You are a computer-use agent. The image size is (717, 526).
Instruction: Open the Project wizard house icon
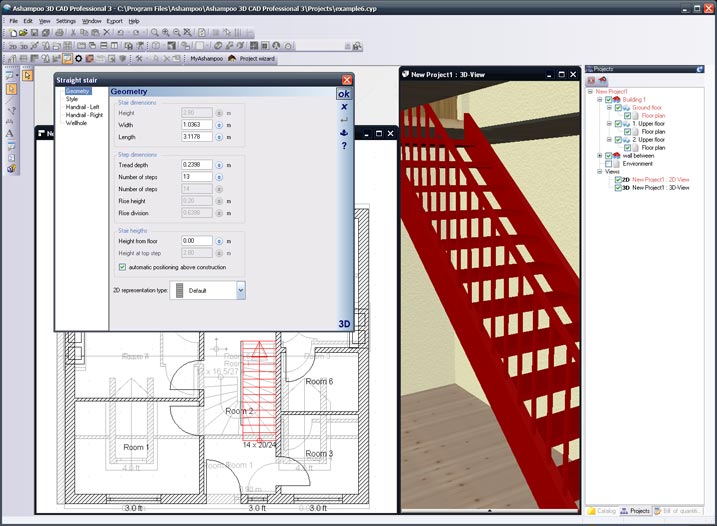(232, 59)
